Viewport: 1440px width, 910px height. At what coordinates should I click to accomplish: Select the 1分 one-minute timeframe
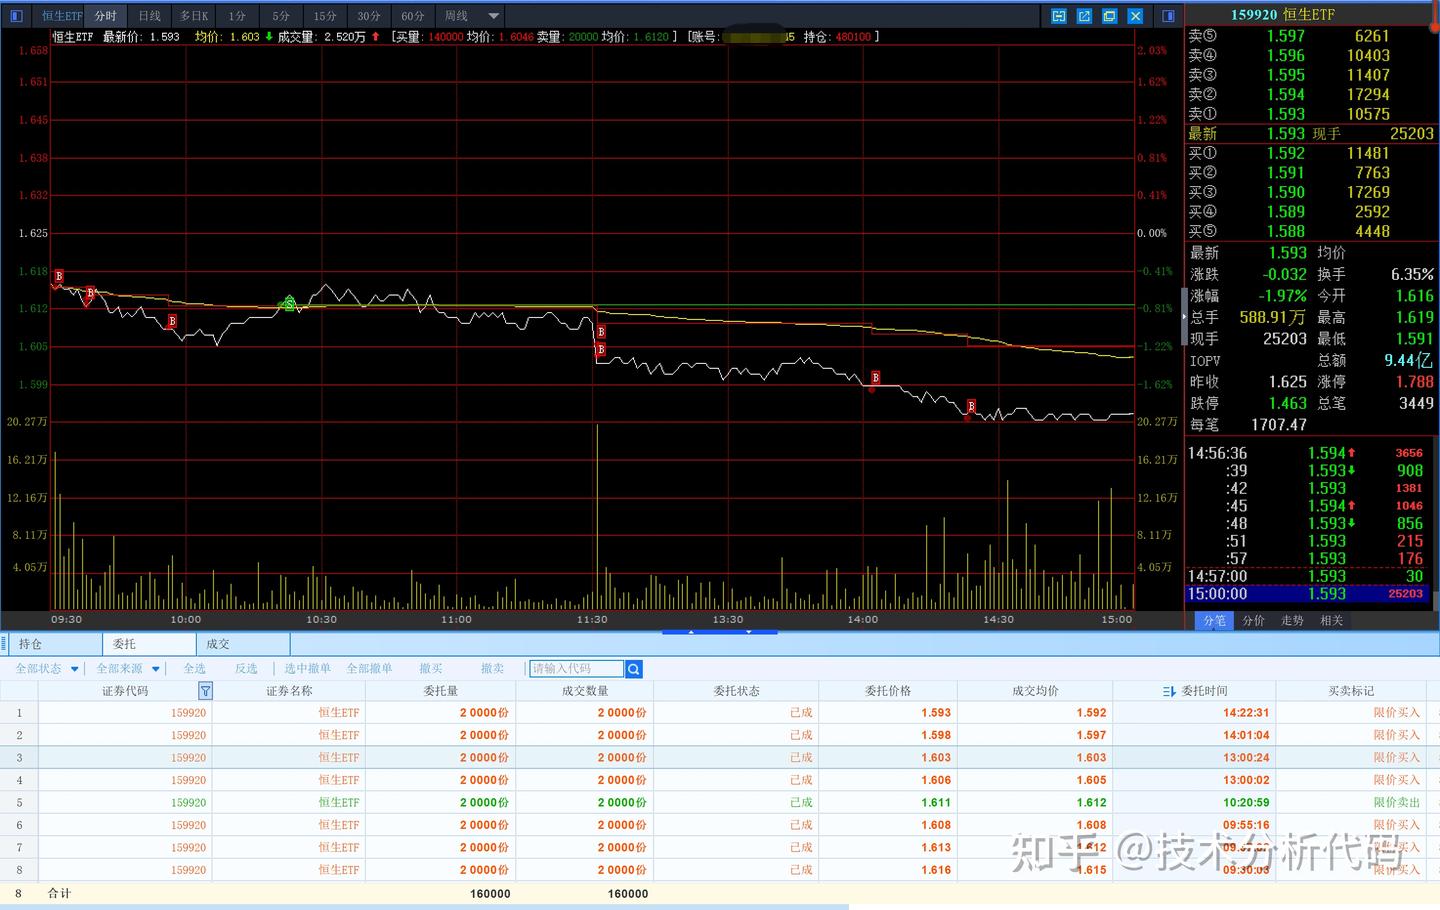tap(237, 16)
